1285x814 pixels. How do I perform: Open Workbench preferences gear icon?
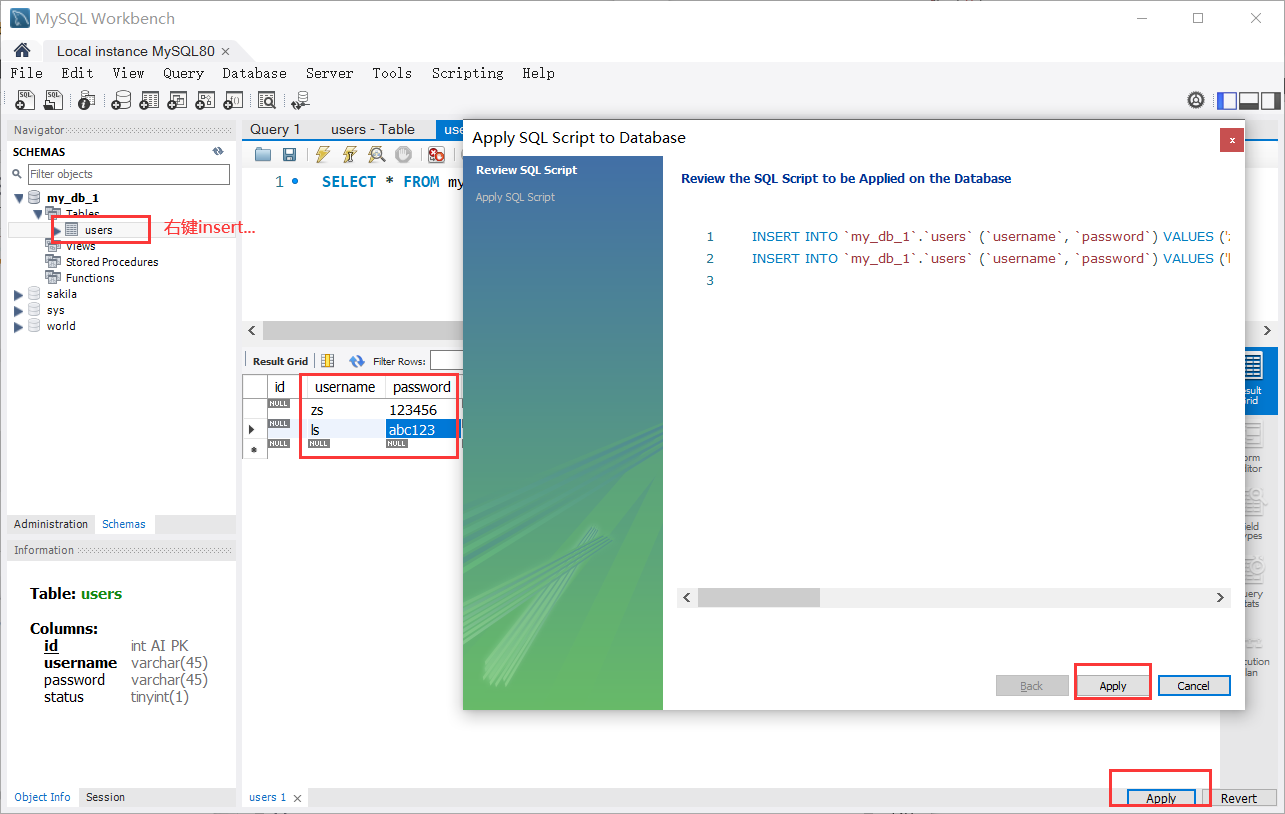pyautogui.click(x=1196, y=100)
